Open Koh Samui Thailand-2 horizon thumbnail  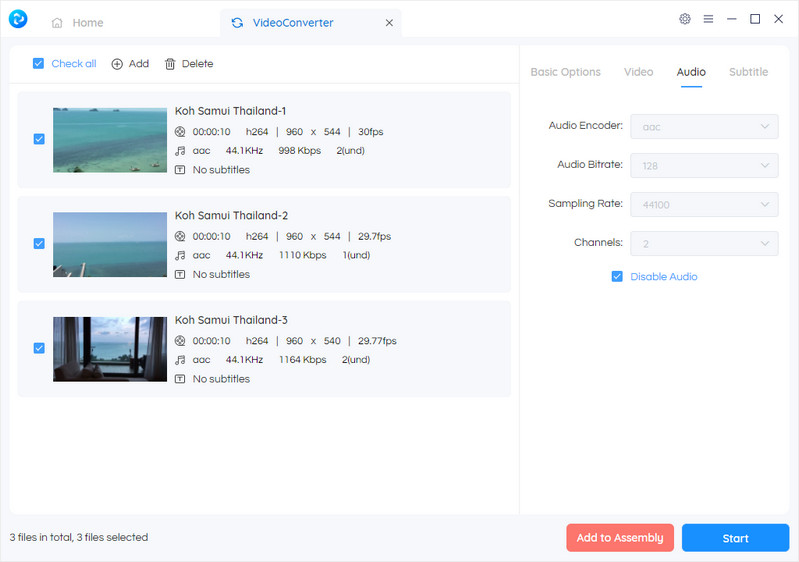coord(110,245)
